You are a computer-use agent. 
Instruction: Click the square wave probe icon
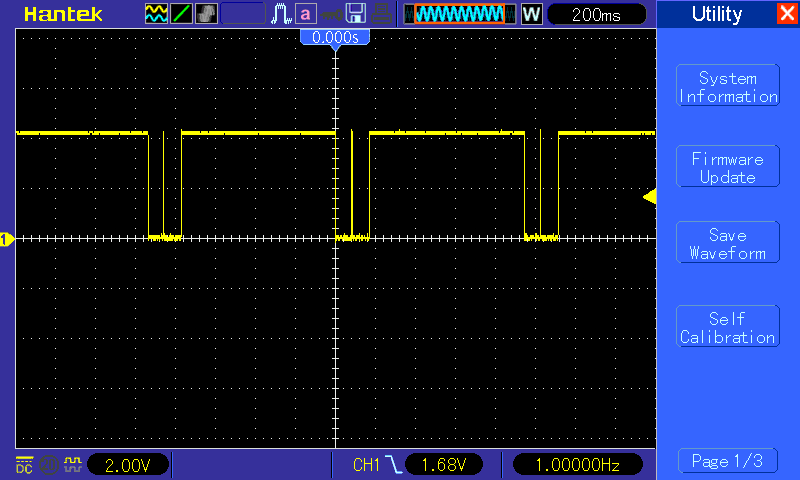(73, 464)
